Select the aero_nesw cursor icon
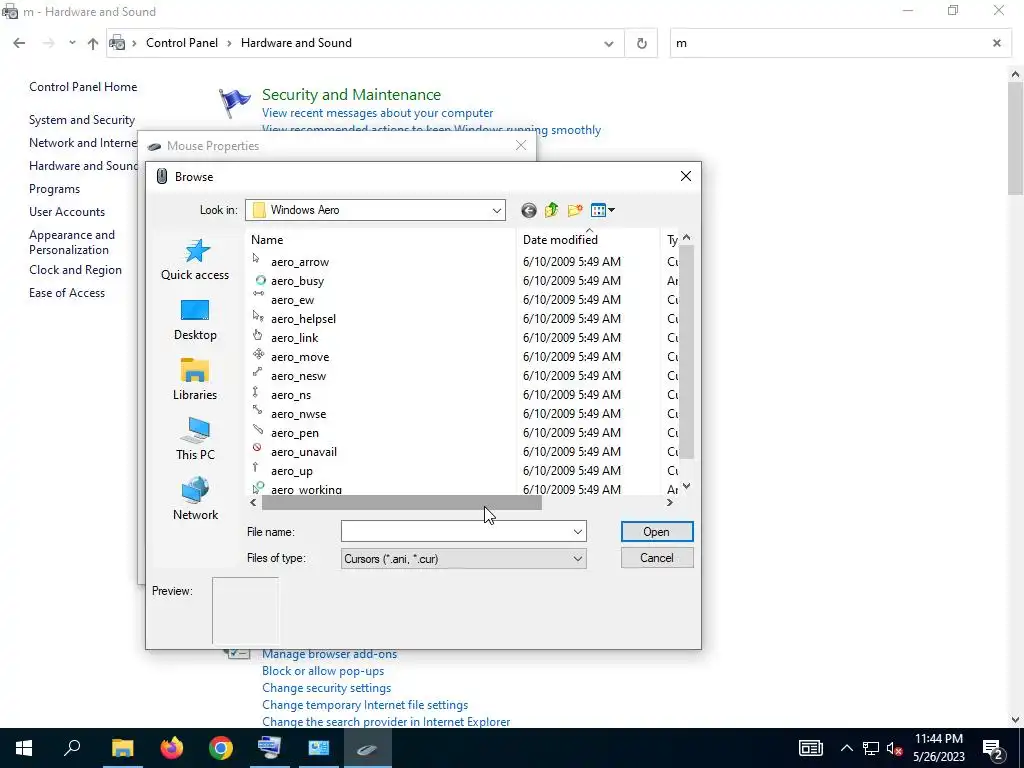The width and height of the screenshot is (1024, 768). pyautogui.click(x=257, y=372)
